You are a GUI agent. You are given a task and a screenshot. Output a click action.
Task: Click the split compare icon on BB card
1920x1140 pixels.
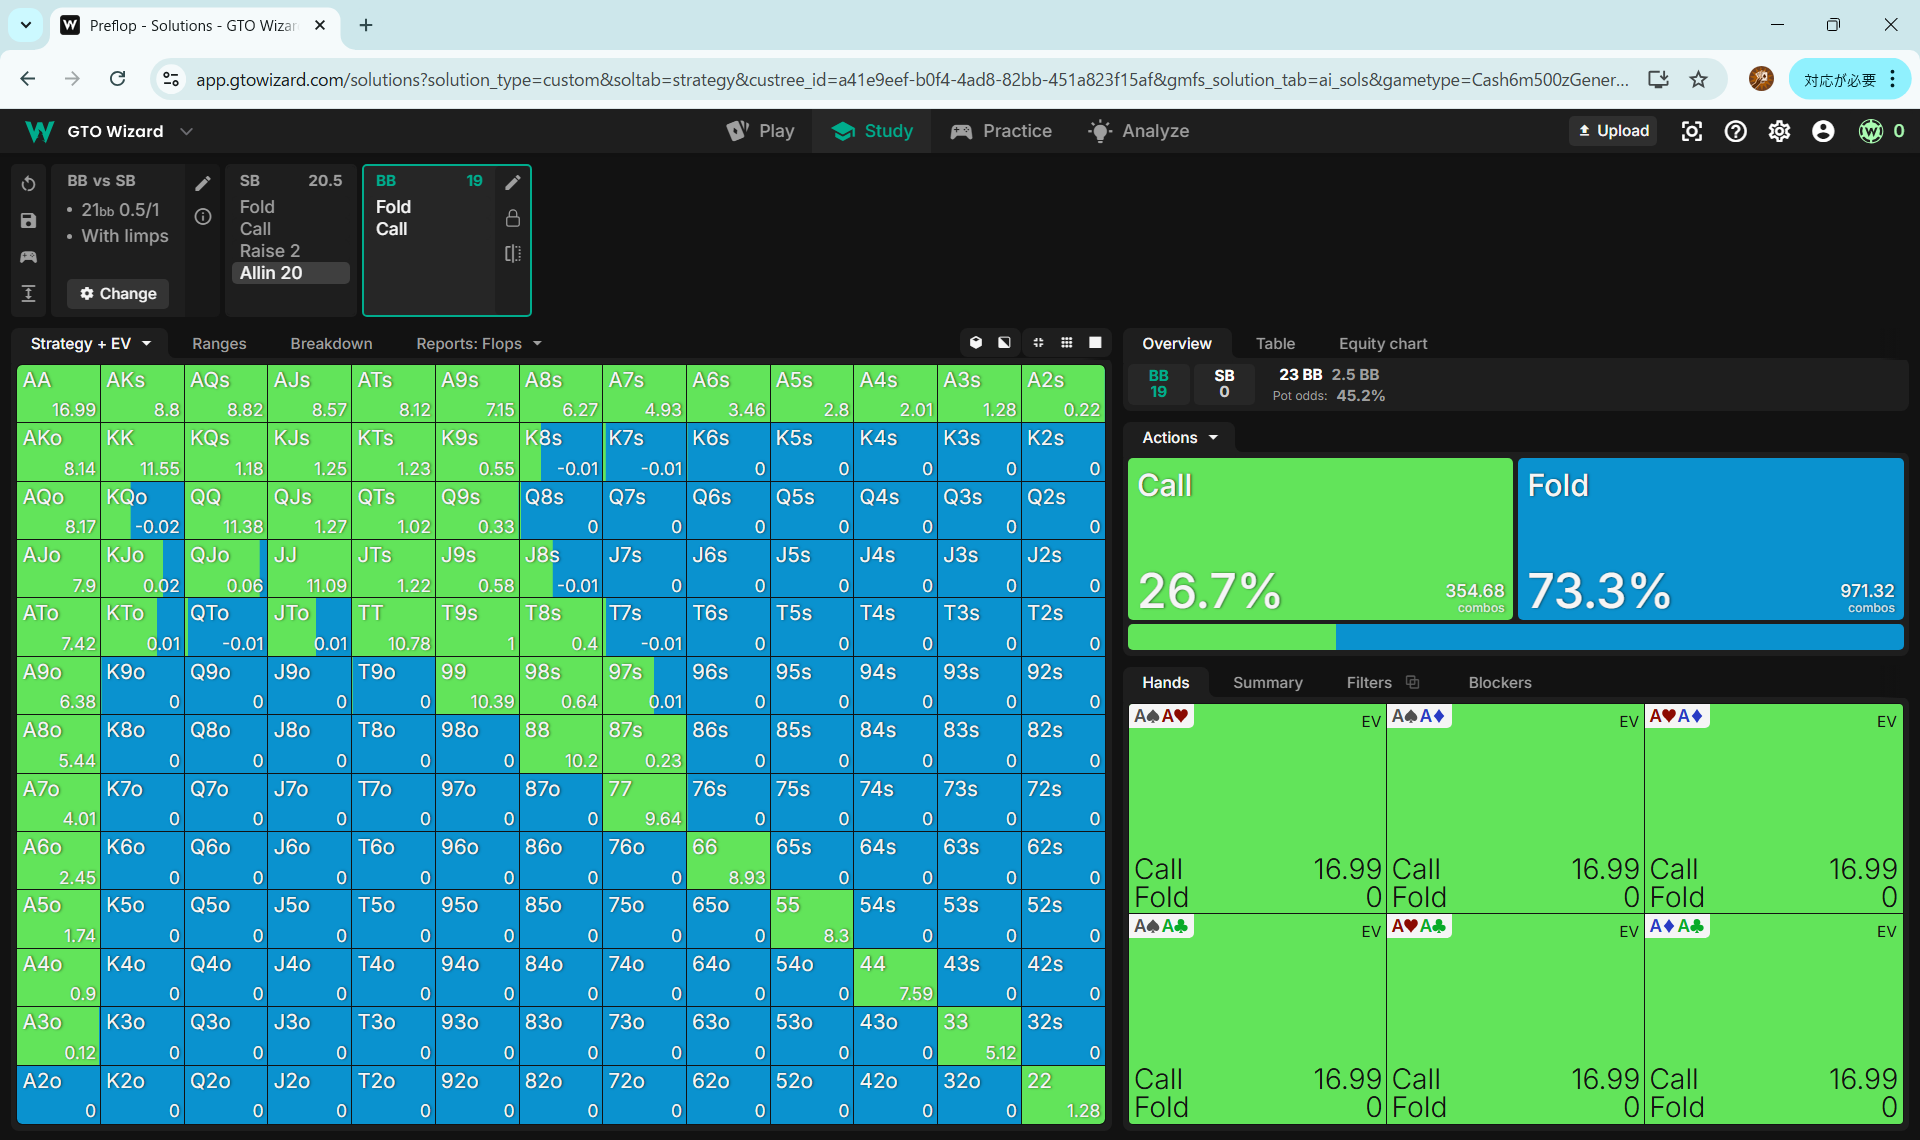point(513,254)
